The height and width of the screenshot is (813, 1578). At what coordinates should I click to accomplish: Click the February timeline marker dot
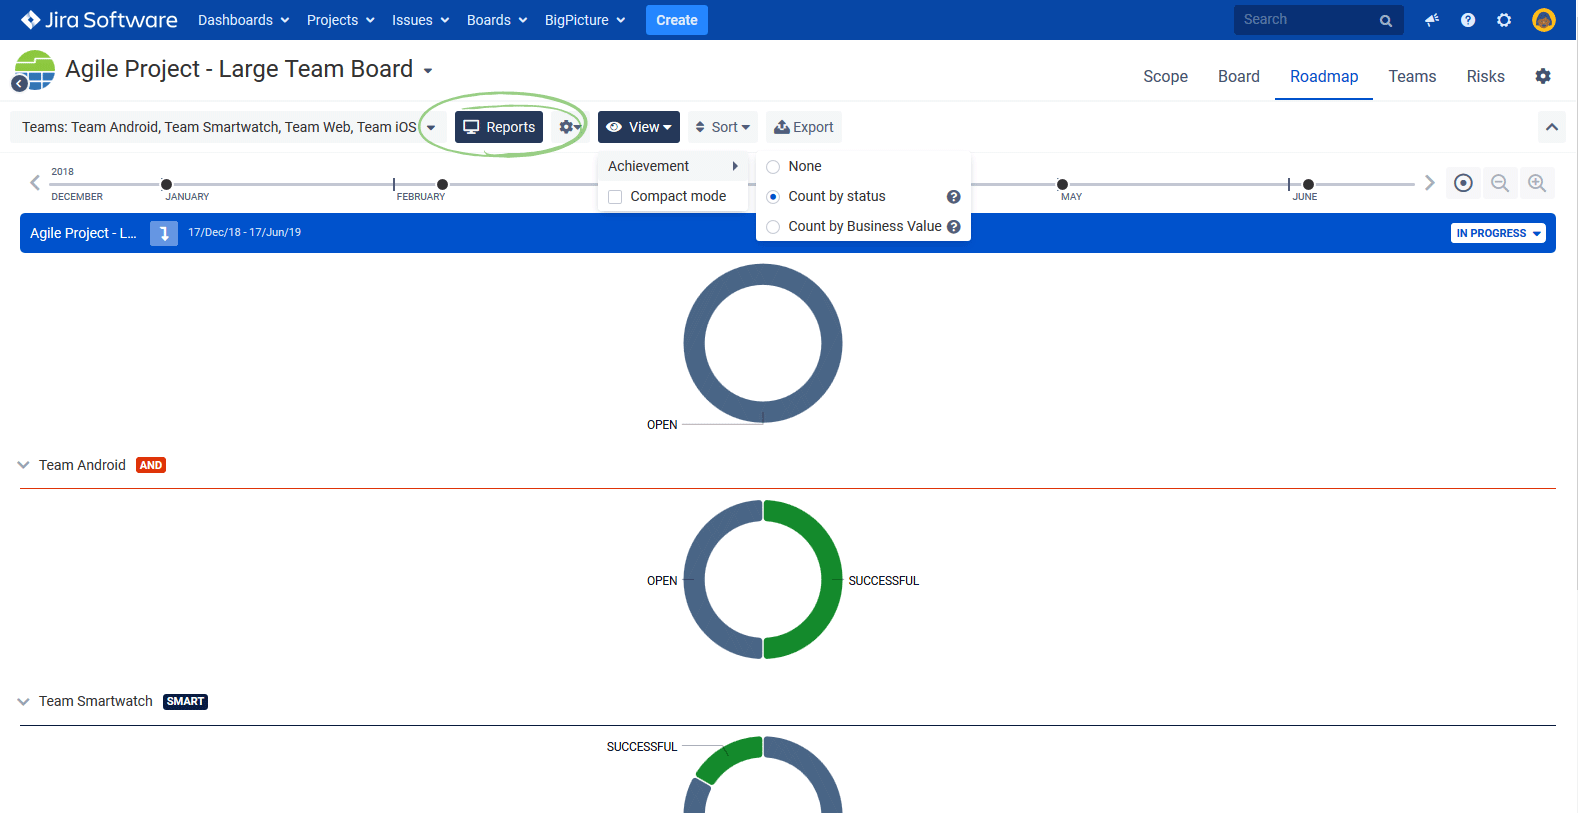pyautogui.click(x=442, y=184)
